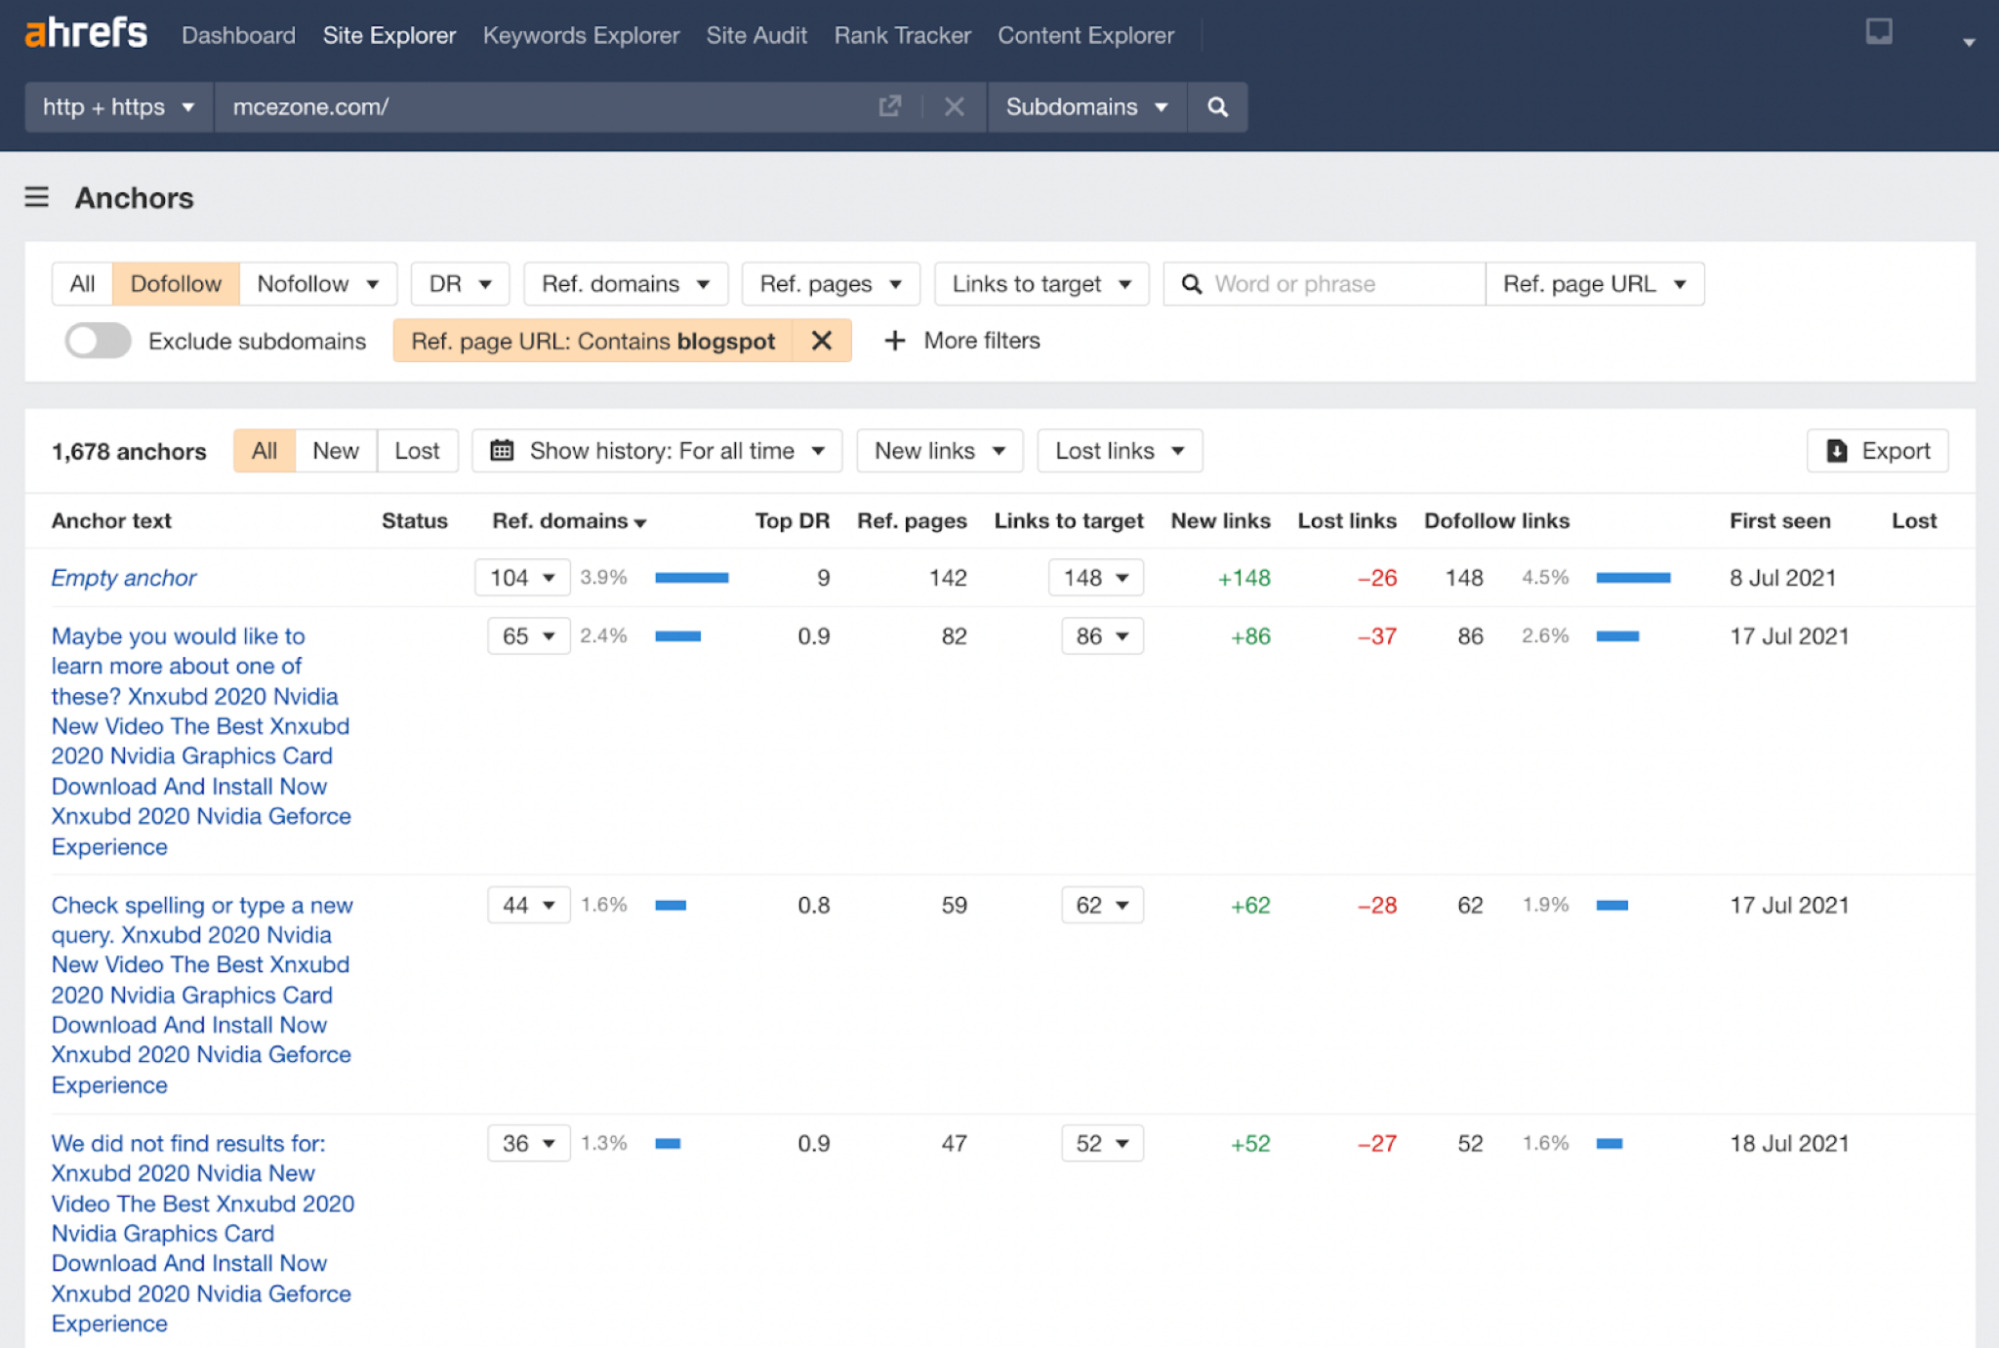Clear the URL field with the X icon

[954, 106]
